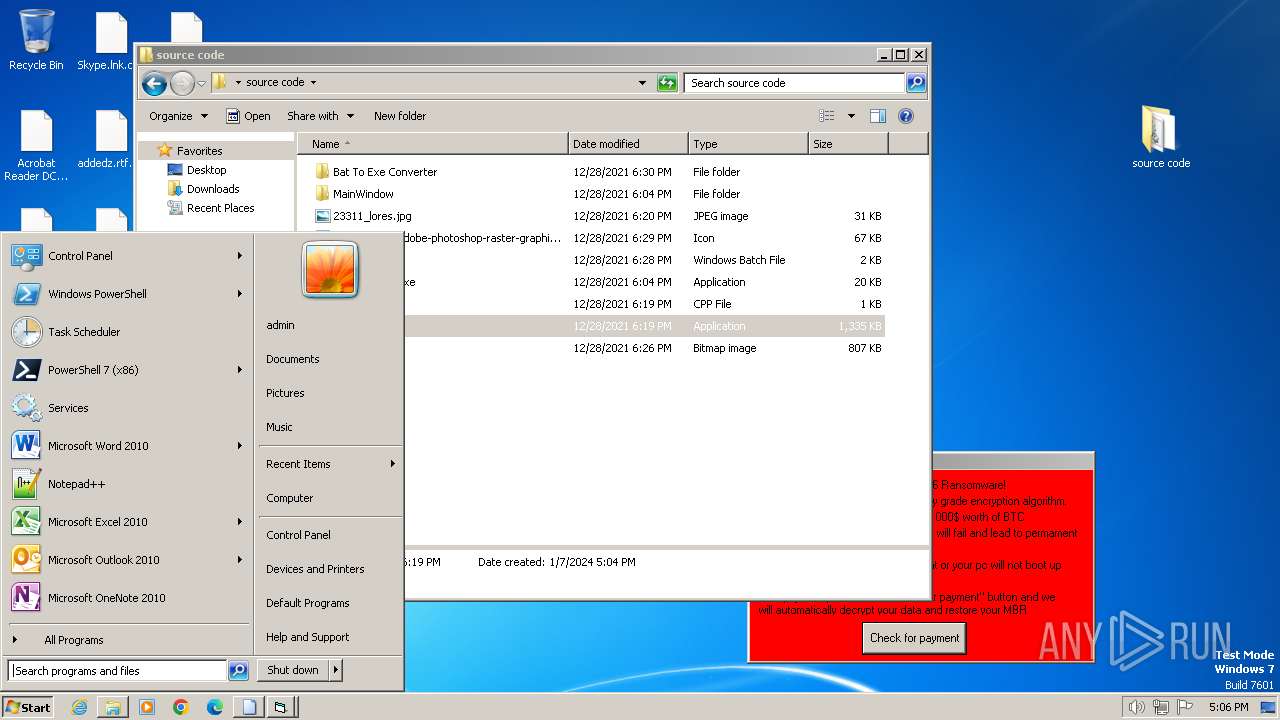Click the New folder button
1280x720 pixels.
click(400, 116)
